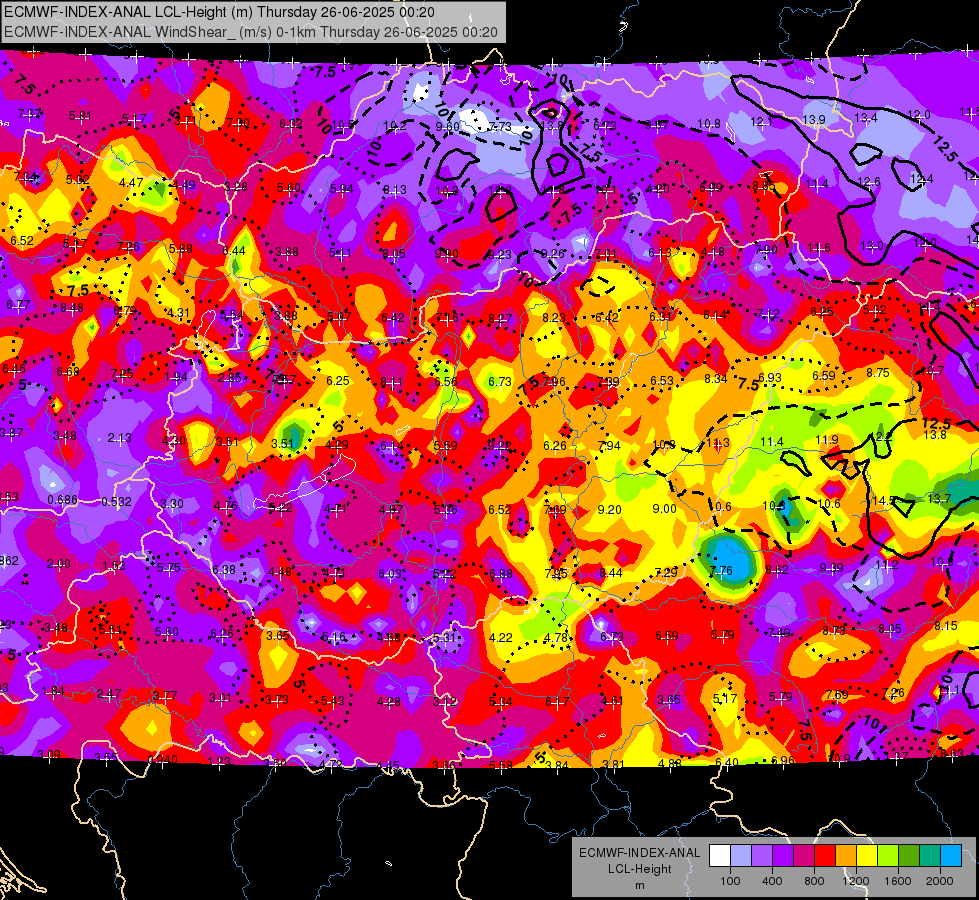Click the wind shear value 8.75
The image size is (979, 900).
[x=878, y=372]
